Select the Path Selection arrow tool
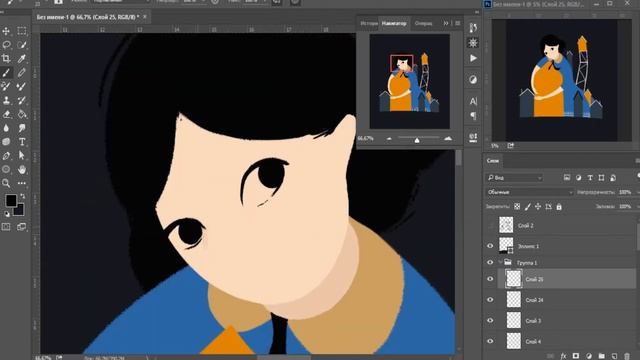640x360 pixels. coord(22,156)
